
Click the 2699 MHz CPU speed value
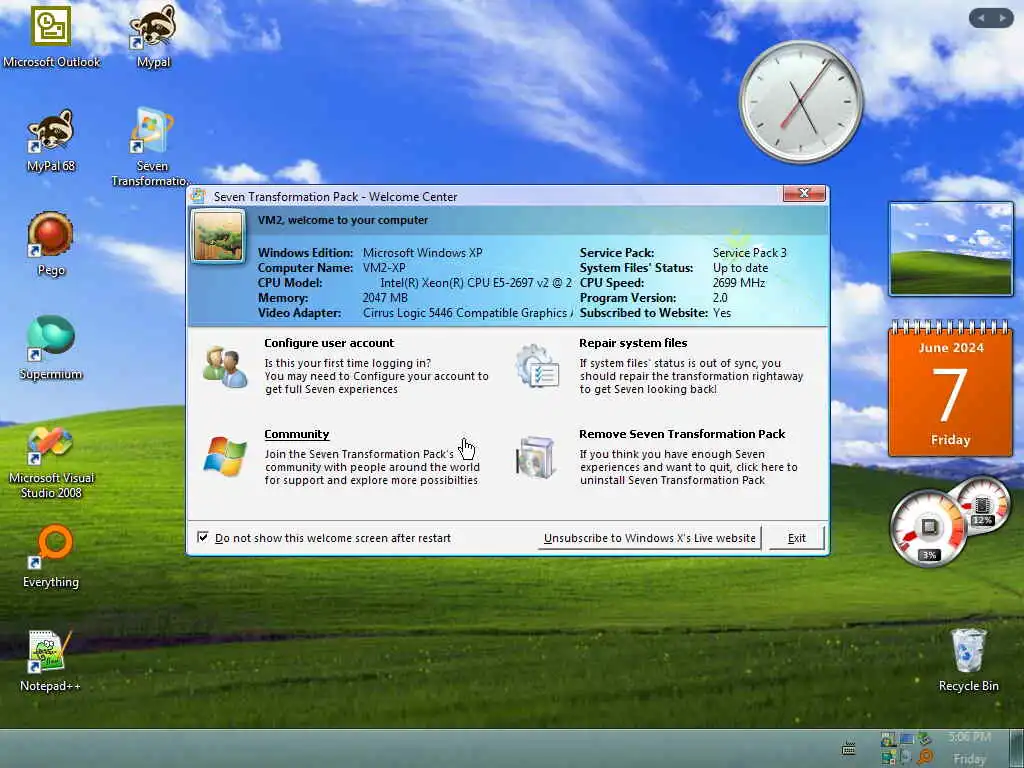coord(739,283)
